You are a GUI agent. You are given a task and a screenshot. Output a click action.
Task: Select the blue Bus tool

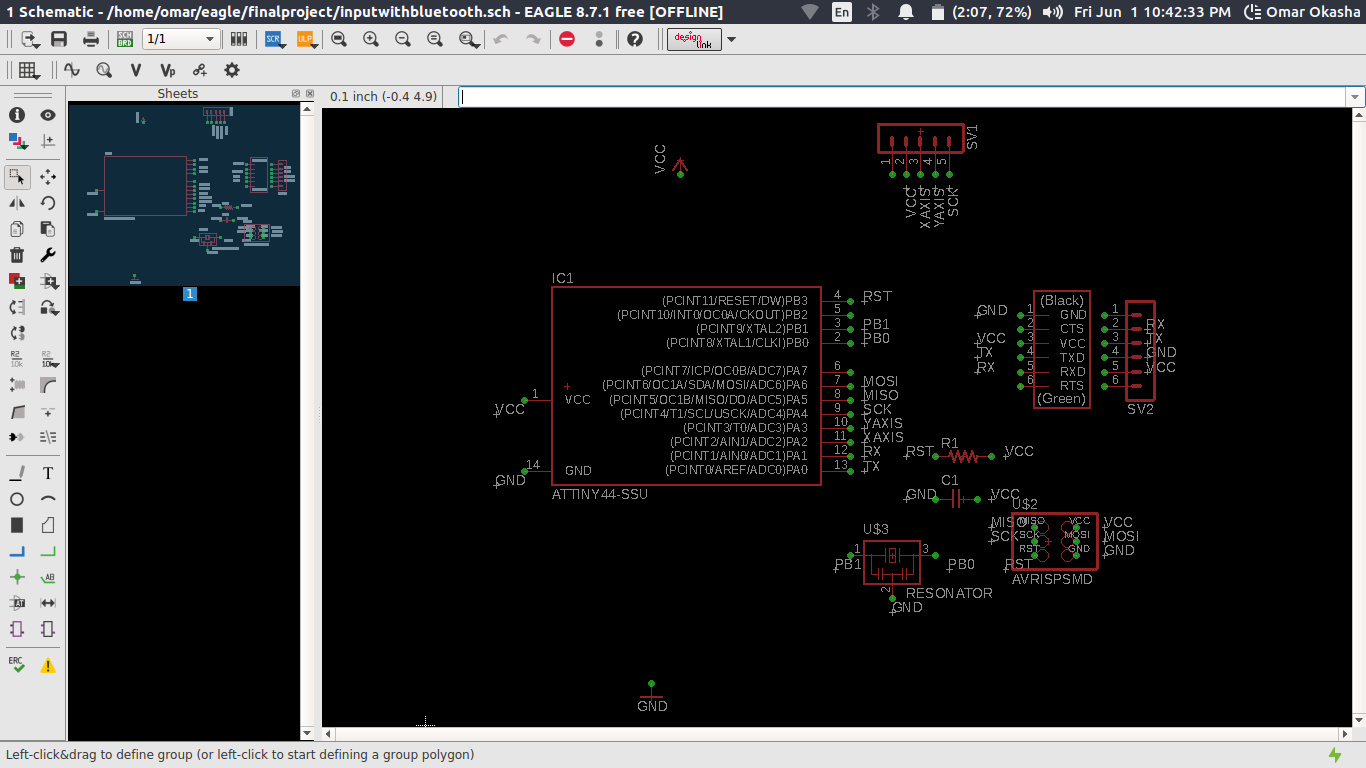click(x=17, y=551)
